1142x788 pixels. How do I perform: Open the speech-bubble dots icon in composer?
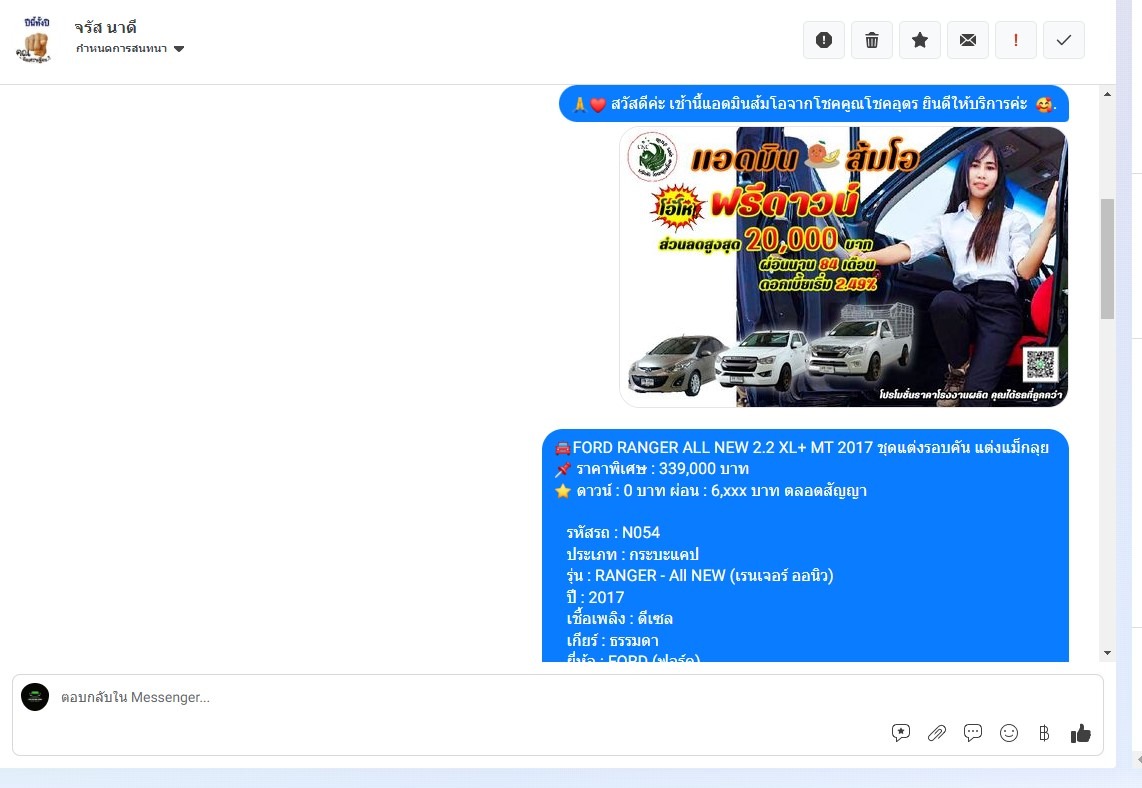(972, 733)
